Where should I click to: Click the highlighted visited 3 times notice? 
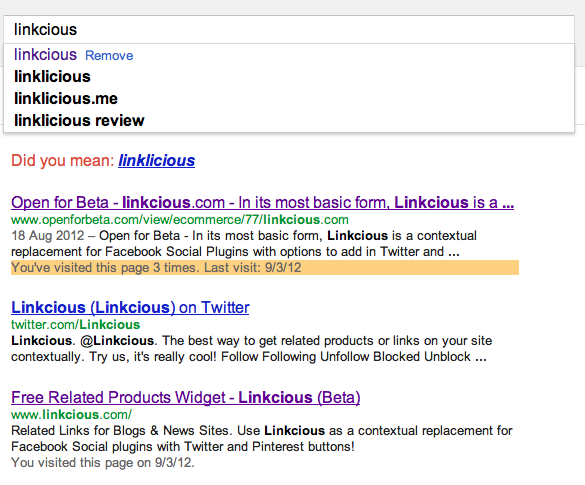pos(265,267)
